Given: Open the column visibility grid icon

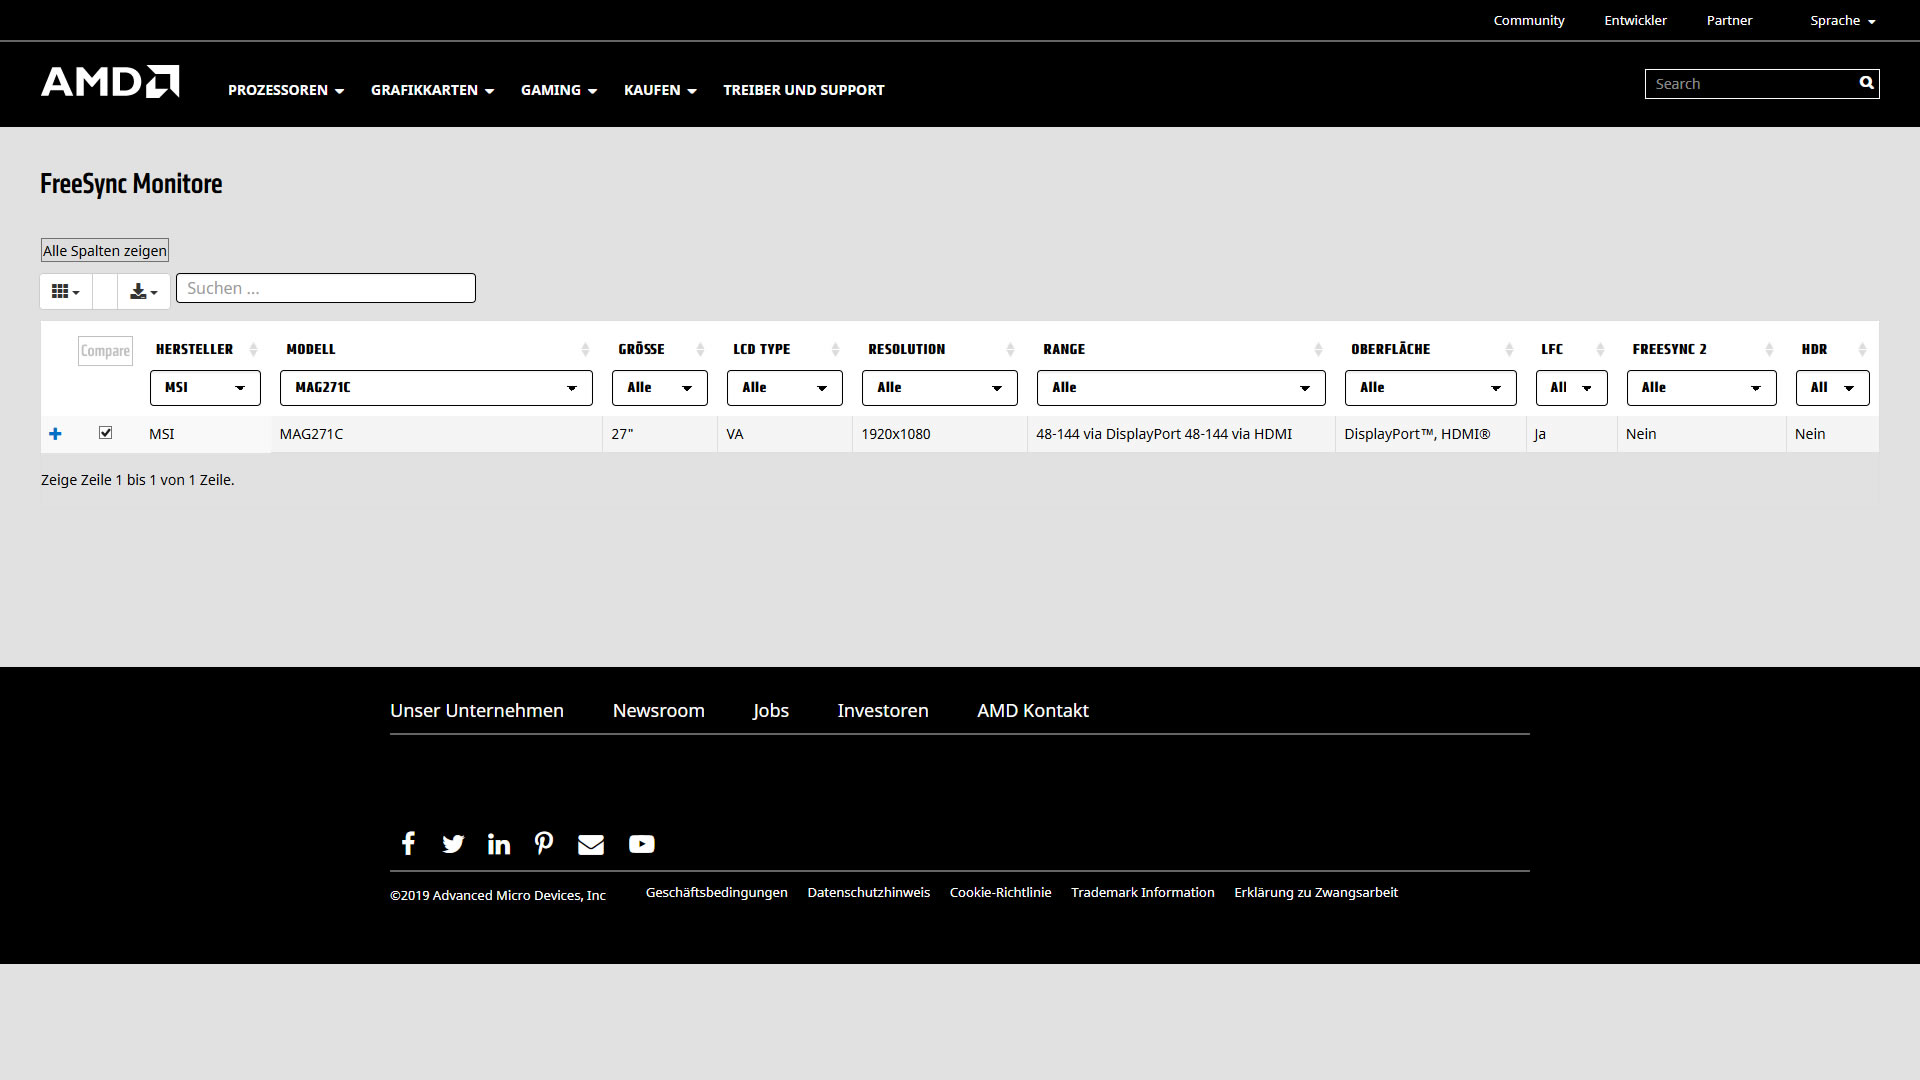Looking at the screenshot, I should tap(65, 291).
